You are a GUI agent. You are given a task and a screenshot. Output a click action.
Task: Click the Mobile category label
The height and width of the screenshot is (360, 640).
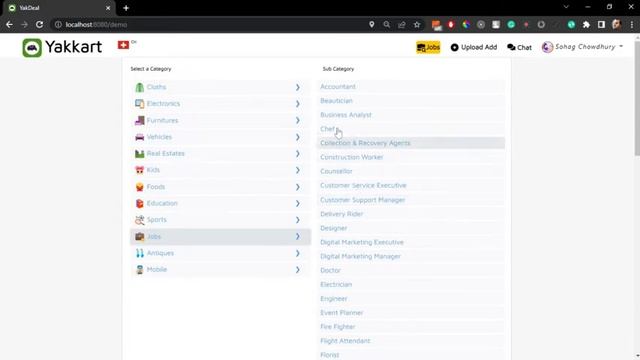[x=157, y=270]
